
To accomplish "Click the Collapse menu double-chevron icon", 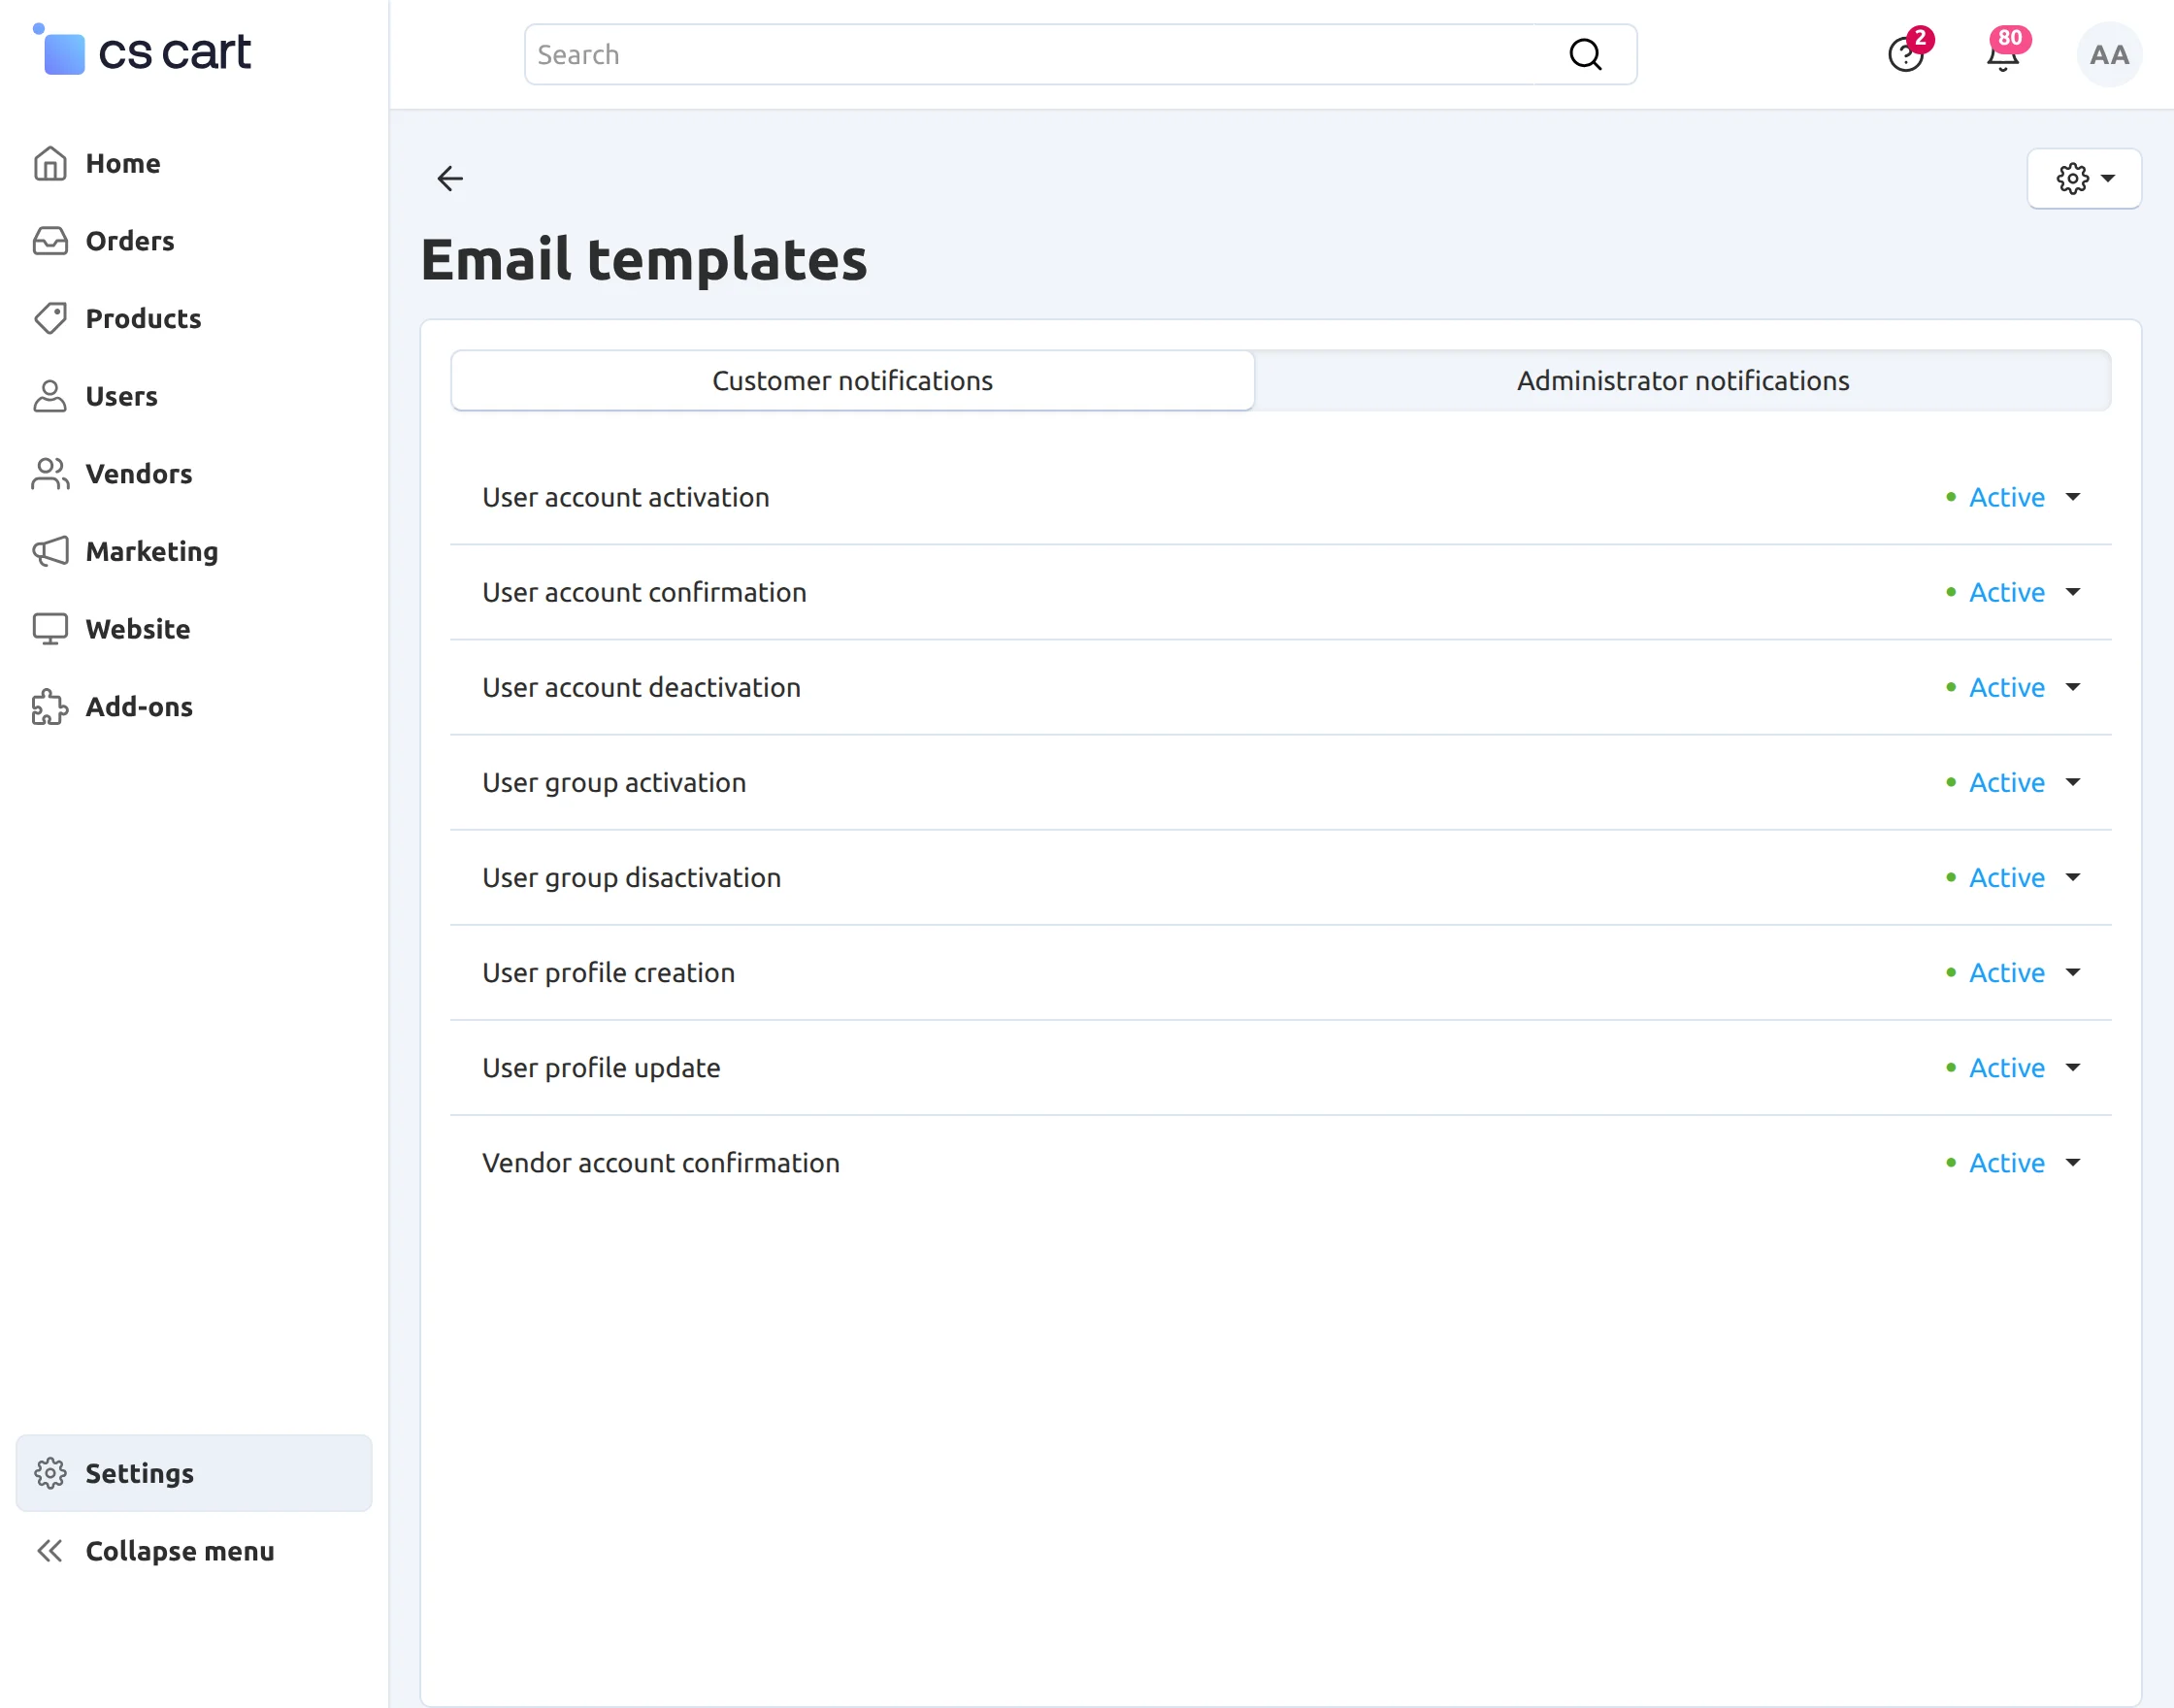I will (x=50, y=1551).
